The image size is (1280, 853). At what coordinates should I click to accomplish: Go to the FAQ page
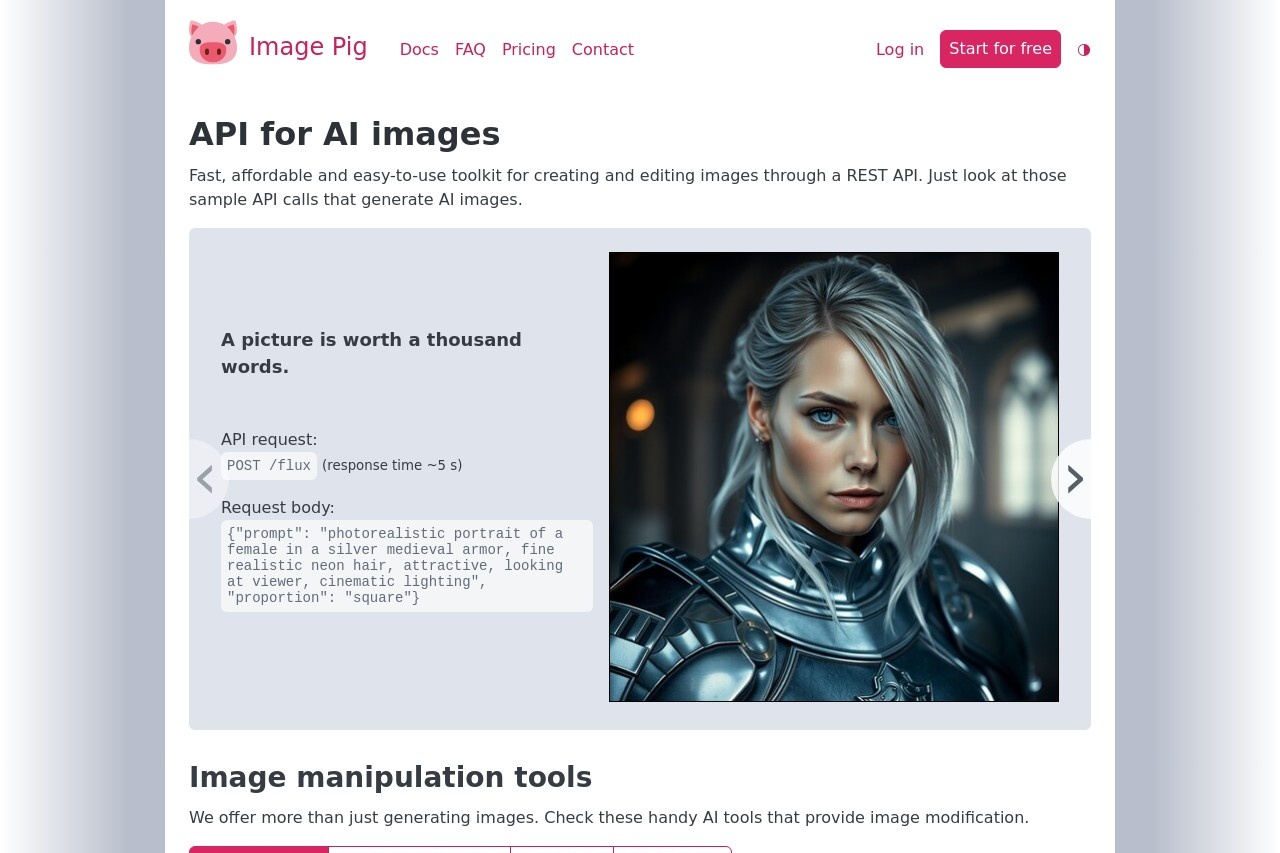[x=470, y=50]
